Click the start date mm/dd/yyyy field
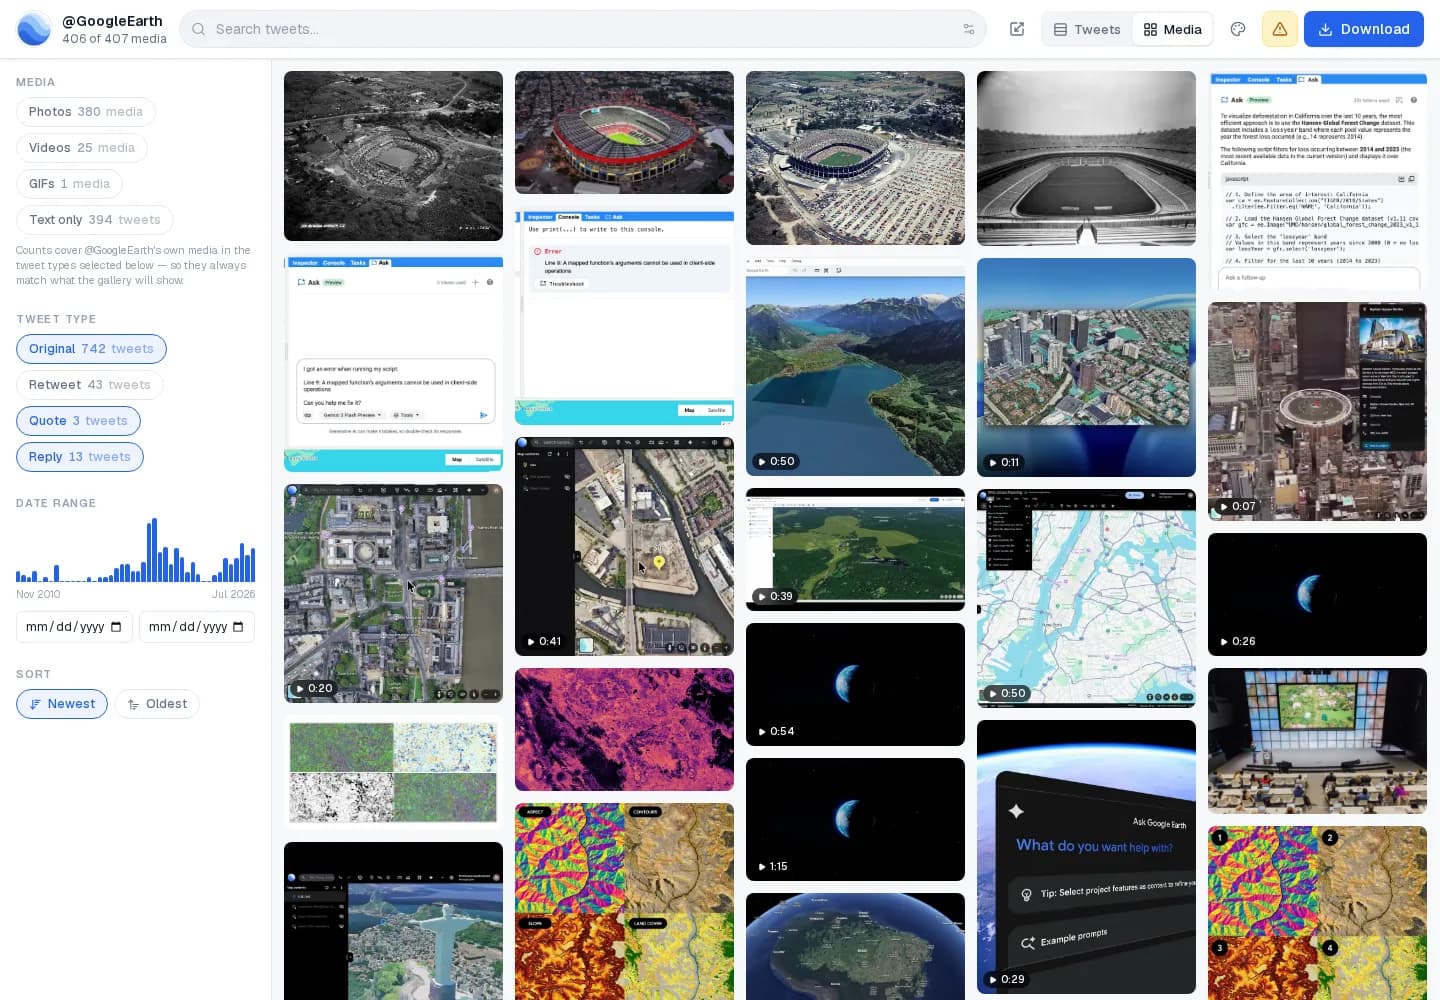 pos(74,627)
